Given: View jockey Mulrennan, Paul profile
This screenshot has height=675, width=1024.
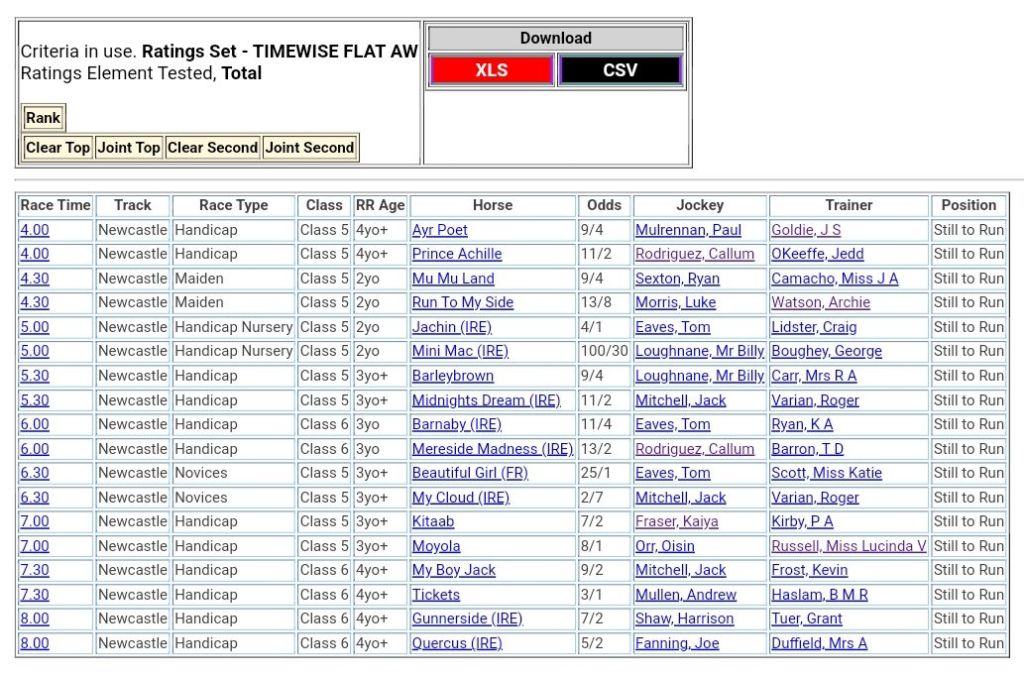Looking at the screenshot, I should [x=688, y=230].
